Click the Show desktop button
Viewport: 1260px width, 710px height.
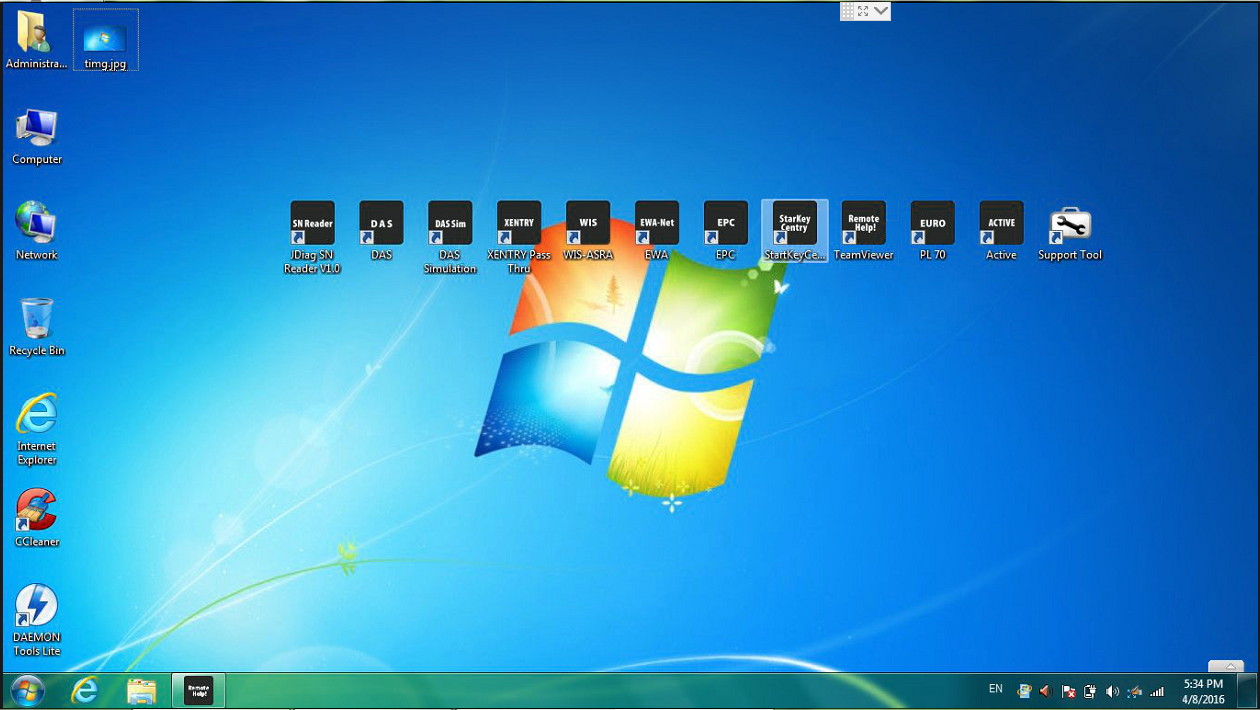pos(1247,690)
